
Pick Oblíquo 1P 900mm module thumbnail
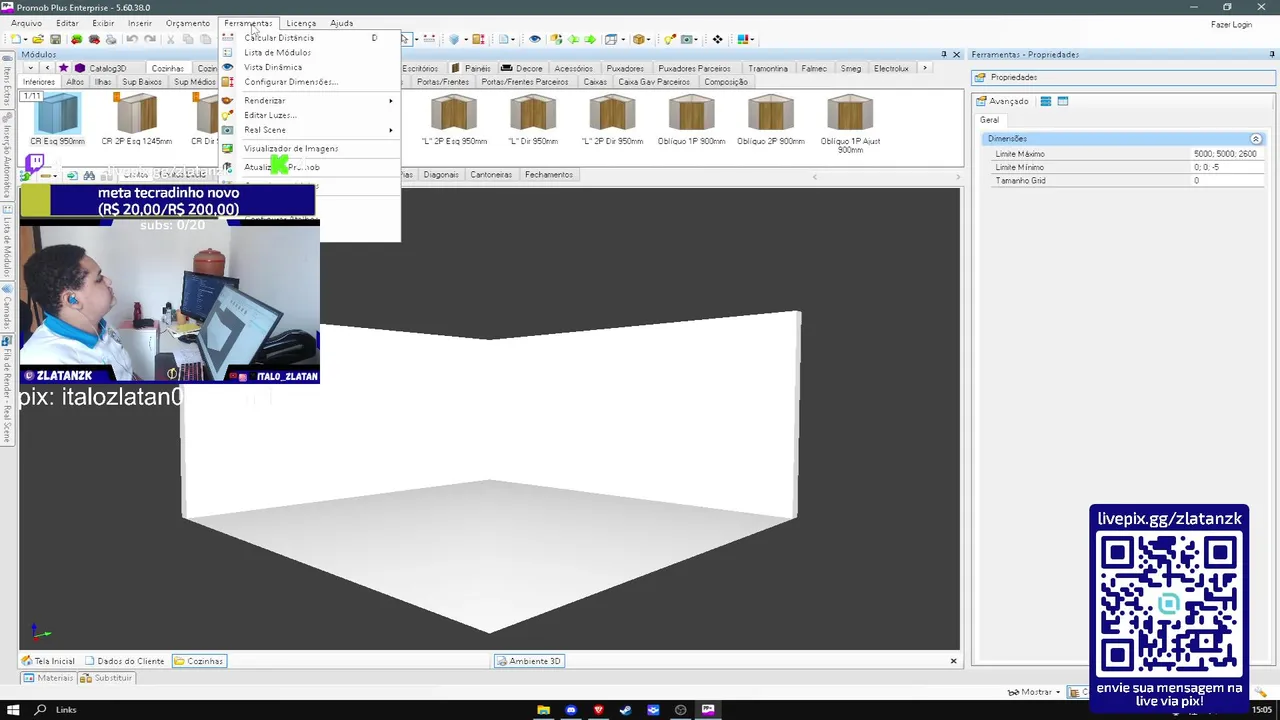coord(691,120)
